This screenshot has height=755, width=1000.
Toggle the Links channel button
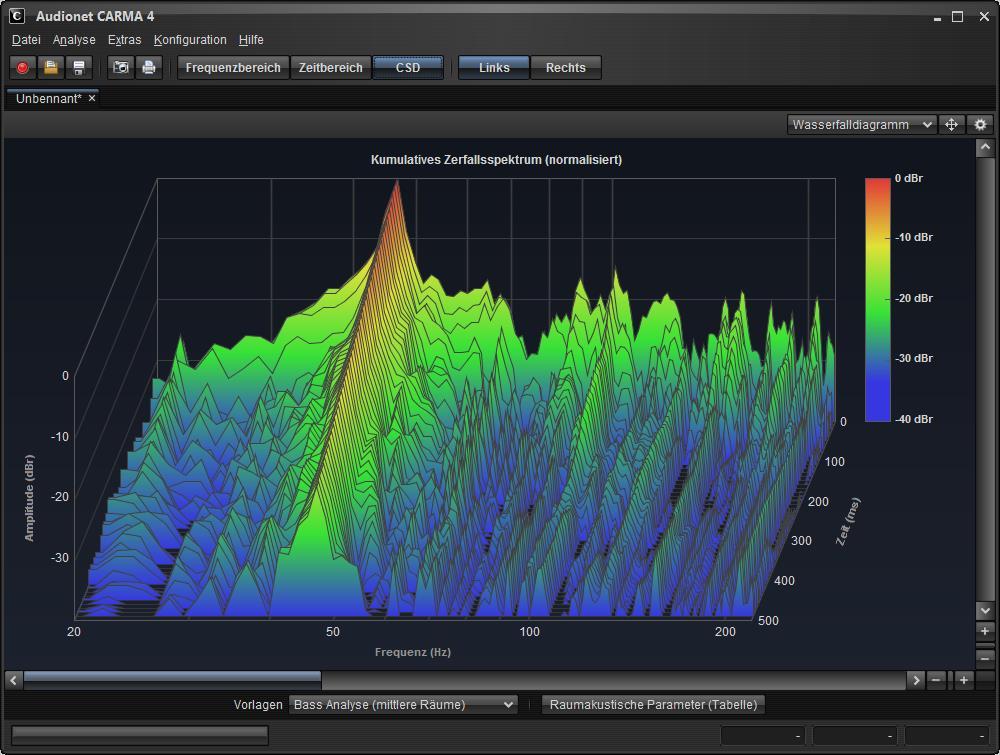pyautogui.click(x=494, y=68)
